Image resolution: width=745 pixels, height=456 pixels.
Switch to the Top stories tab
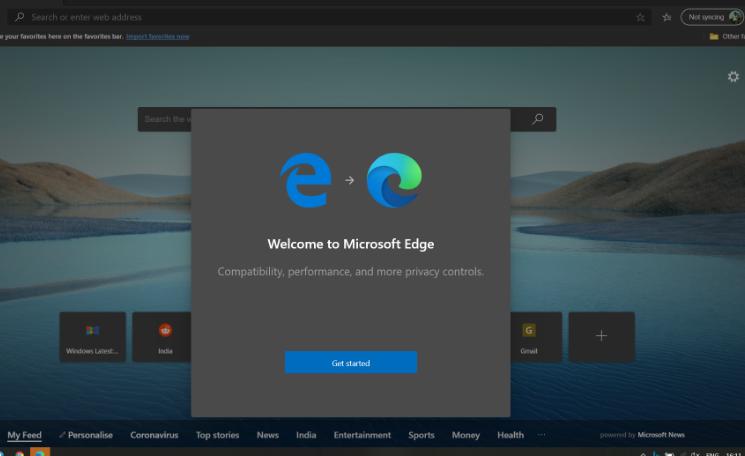pos(217,435)
